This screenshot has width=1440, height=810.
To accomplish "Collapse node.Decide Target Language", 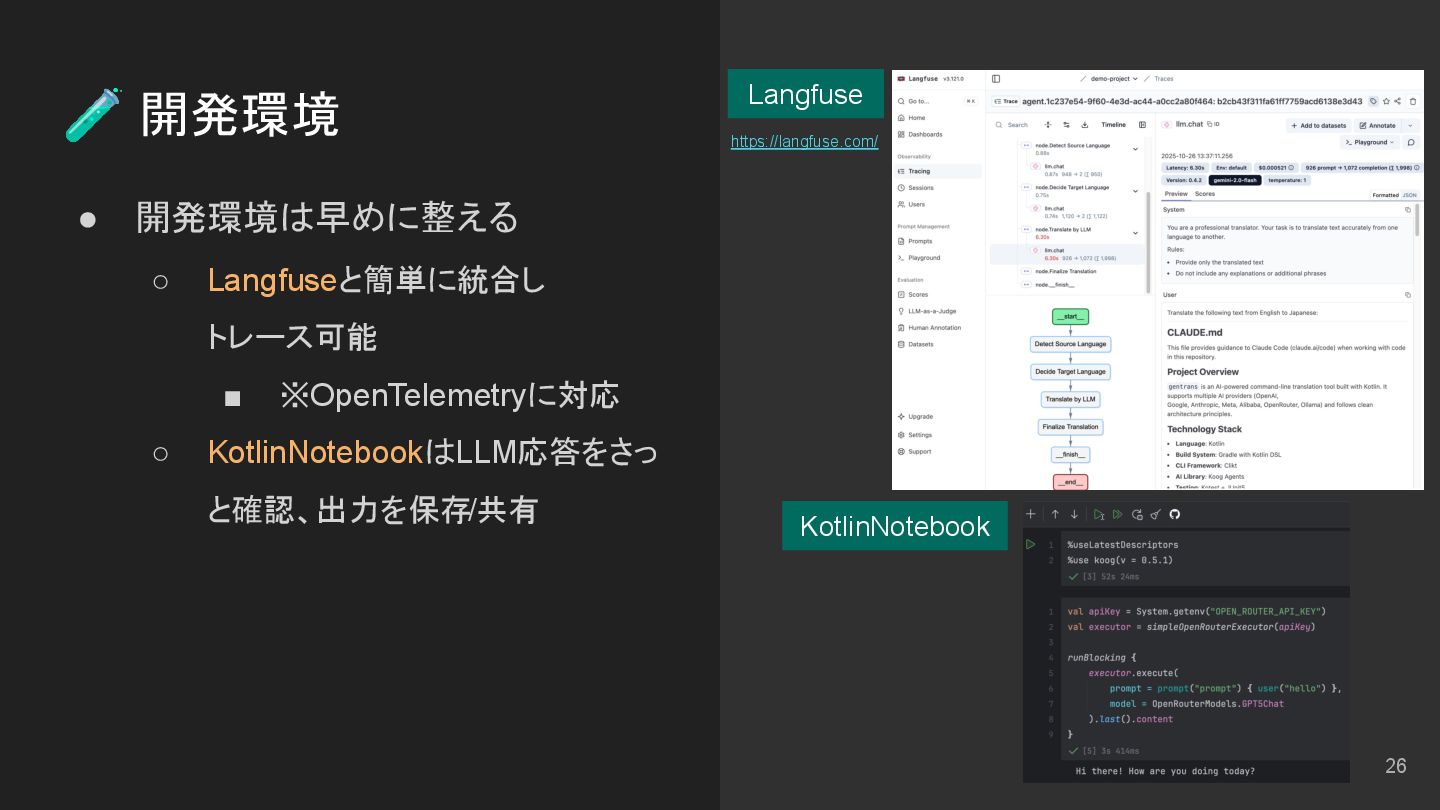I will pos(1135,191).
